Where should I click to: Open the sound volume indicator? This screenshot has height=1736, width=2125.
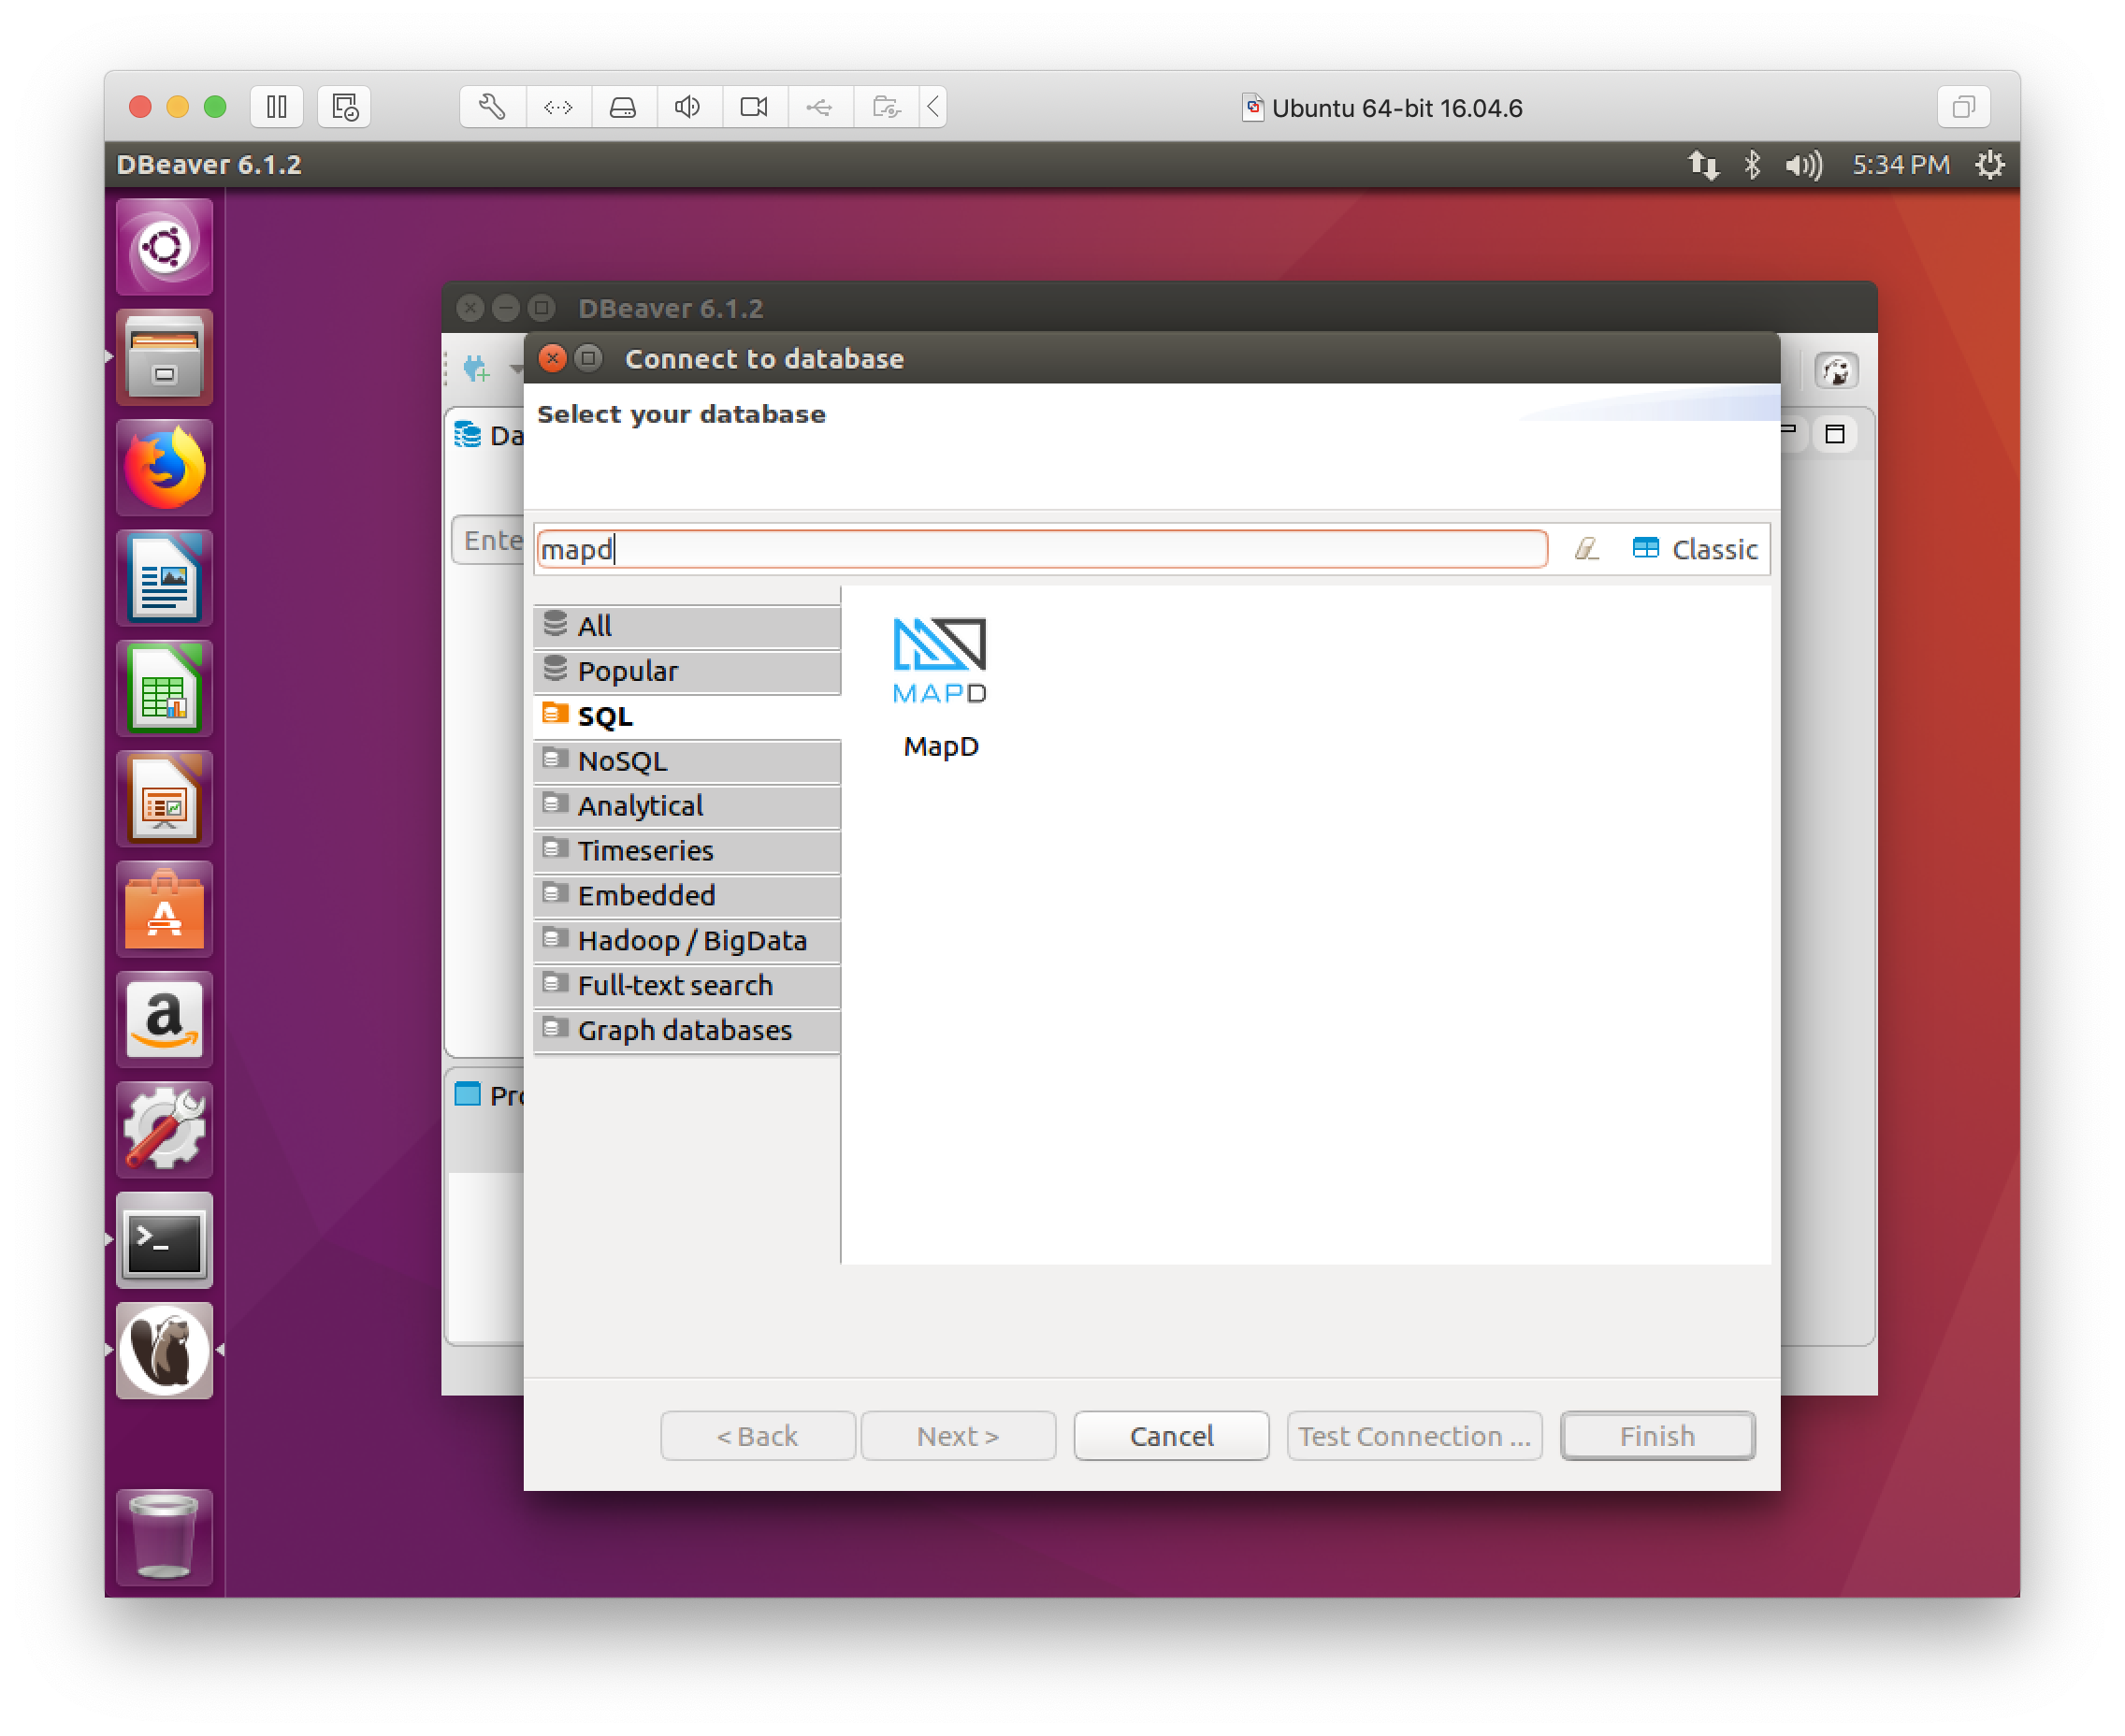coord(1803,165)
